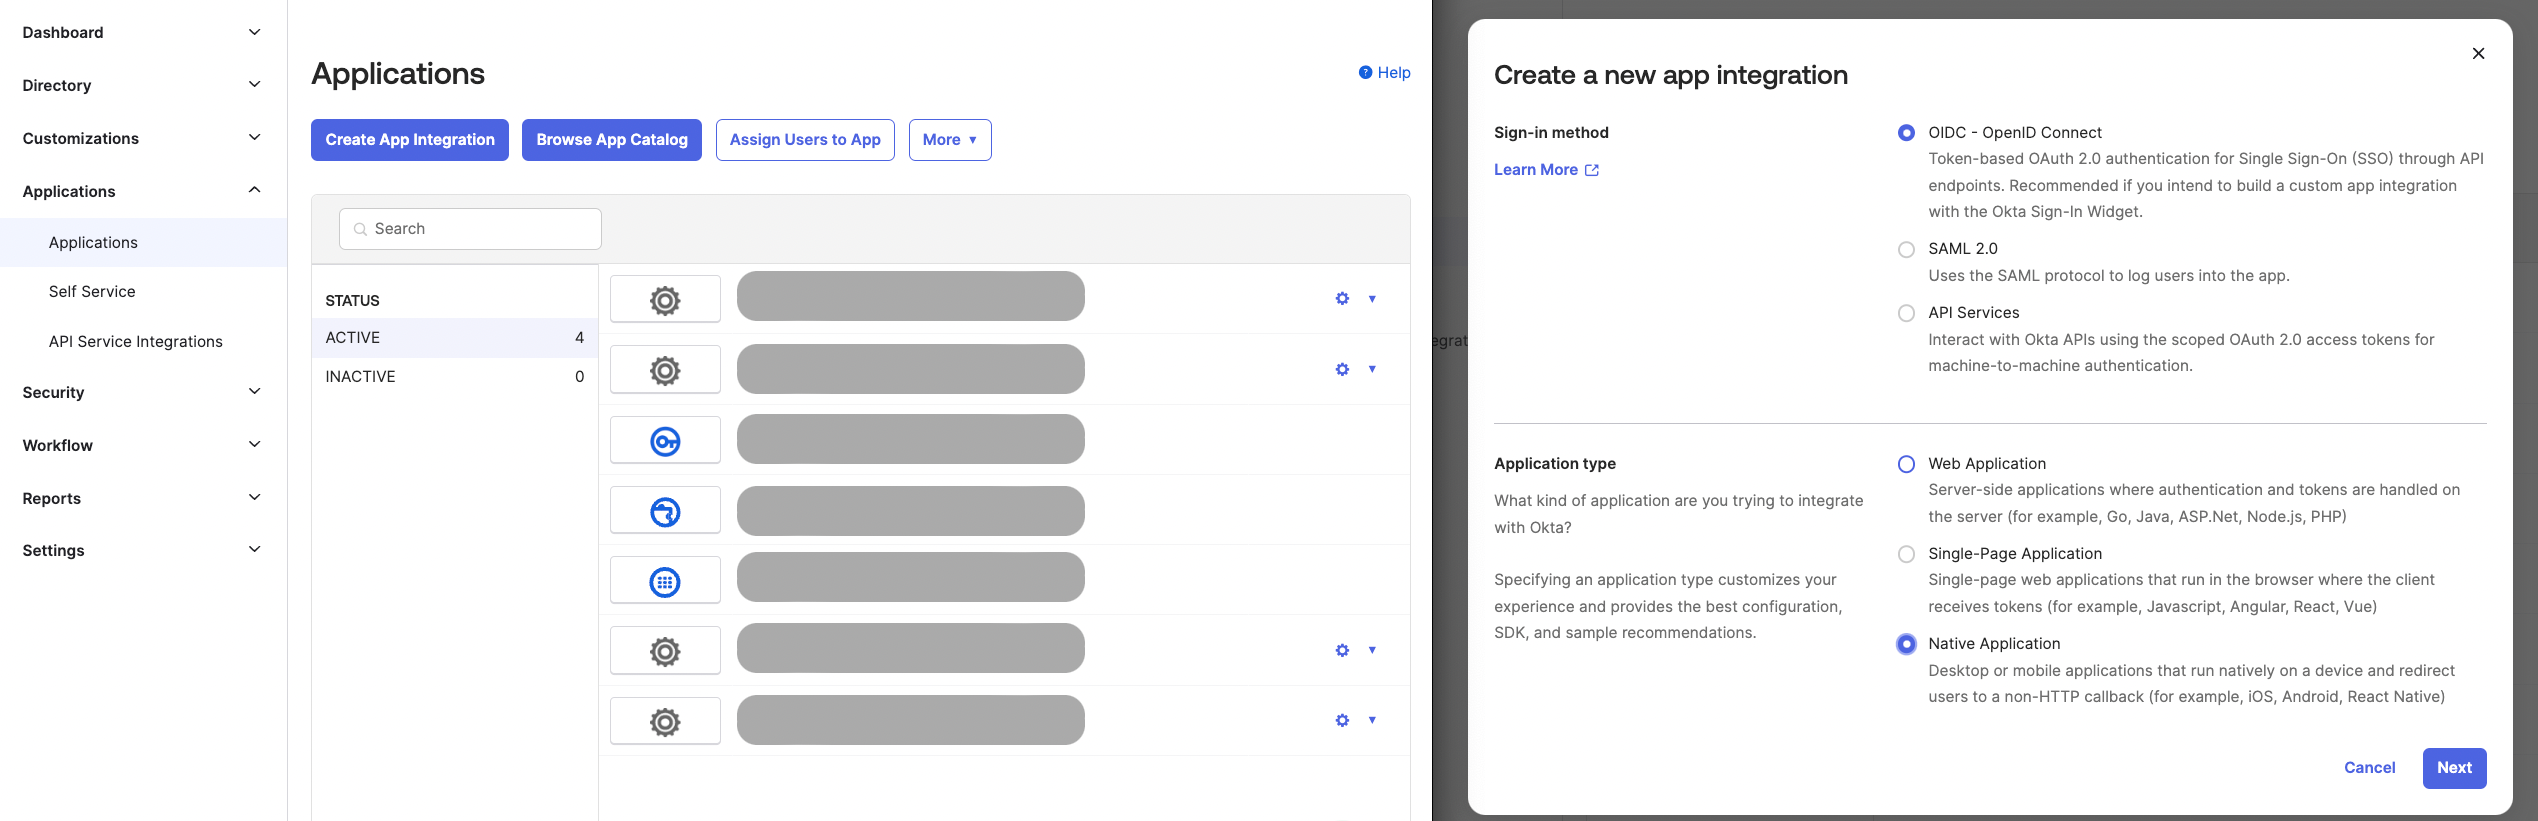This screenshot has height=821, width=2538.
Task: Click the blue grid dots app icon
Action: [x=665, y=582]
